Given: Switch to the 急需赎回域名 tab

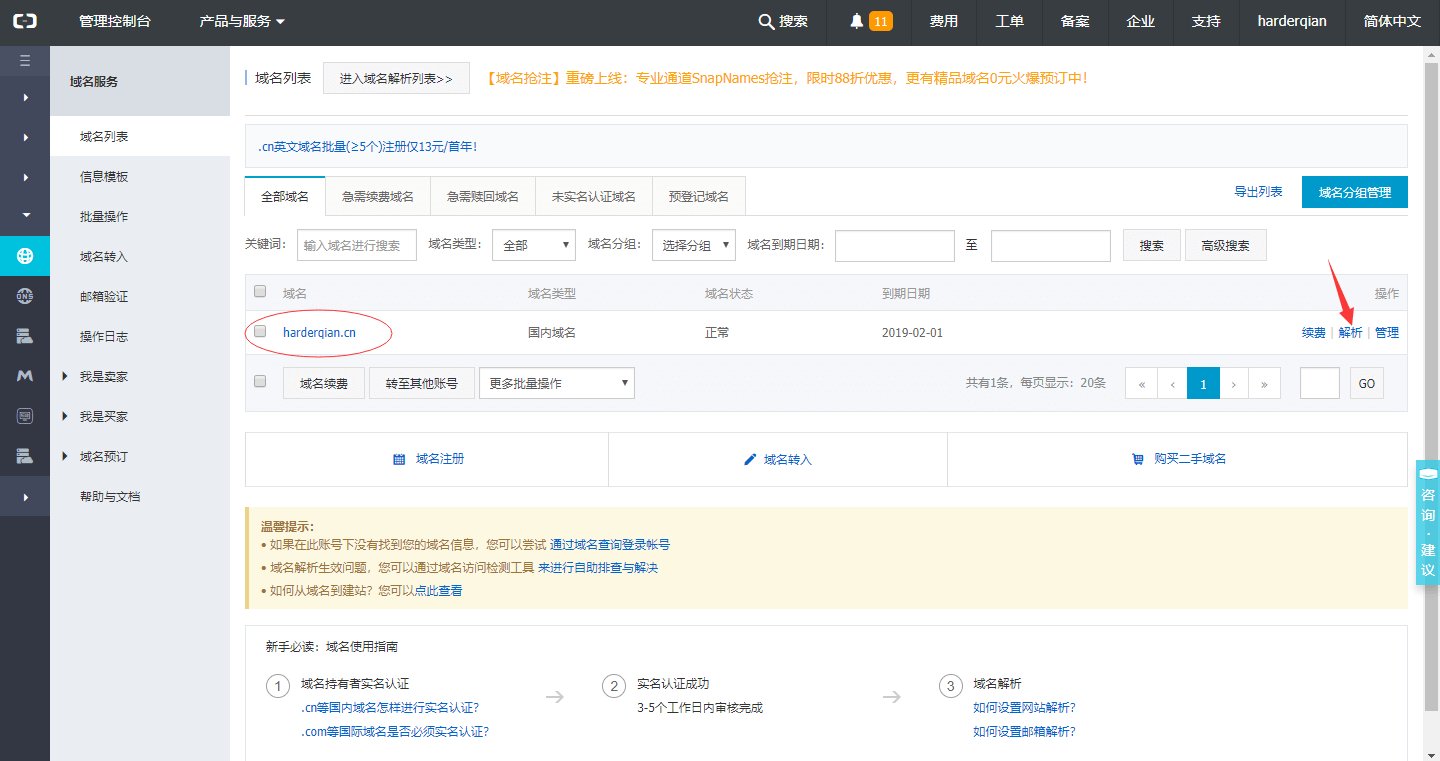Looking at the screenshot, I should click(x=483, y=196).
